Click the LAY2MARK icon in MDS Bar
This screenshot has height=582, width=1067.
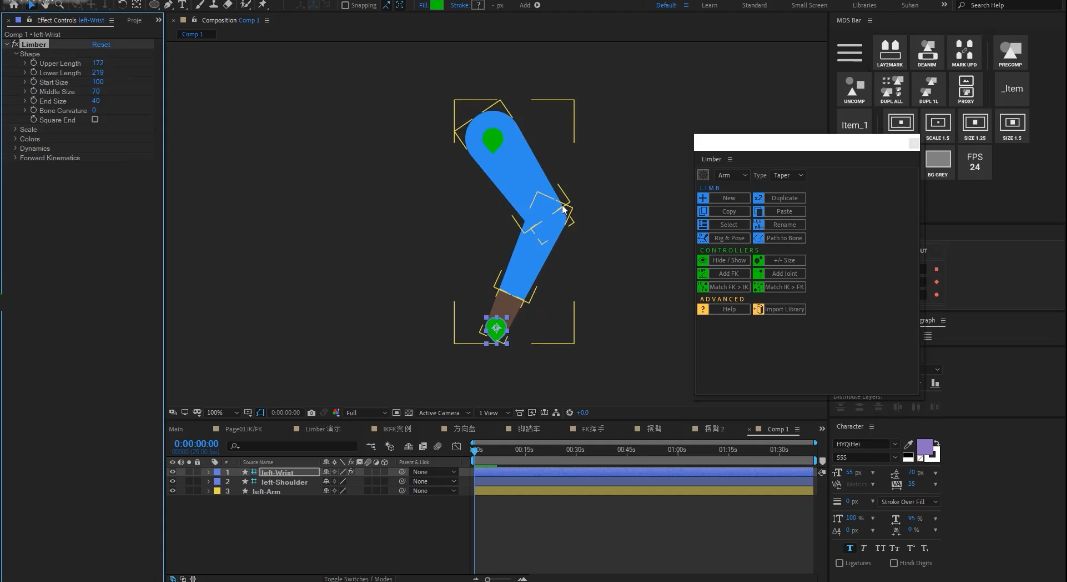click(x=890, y=52)
